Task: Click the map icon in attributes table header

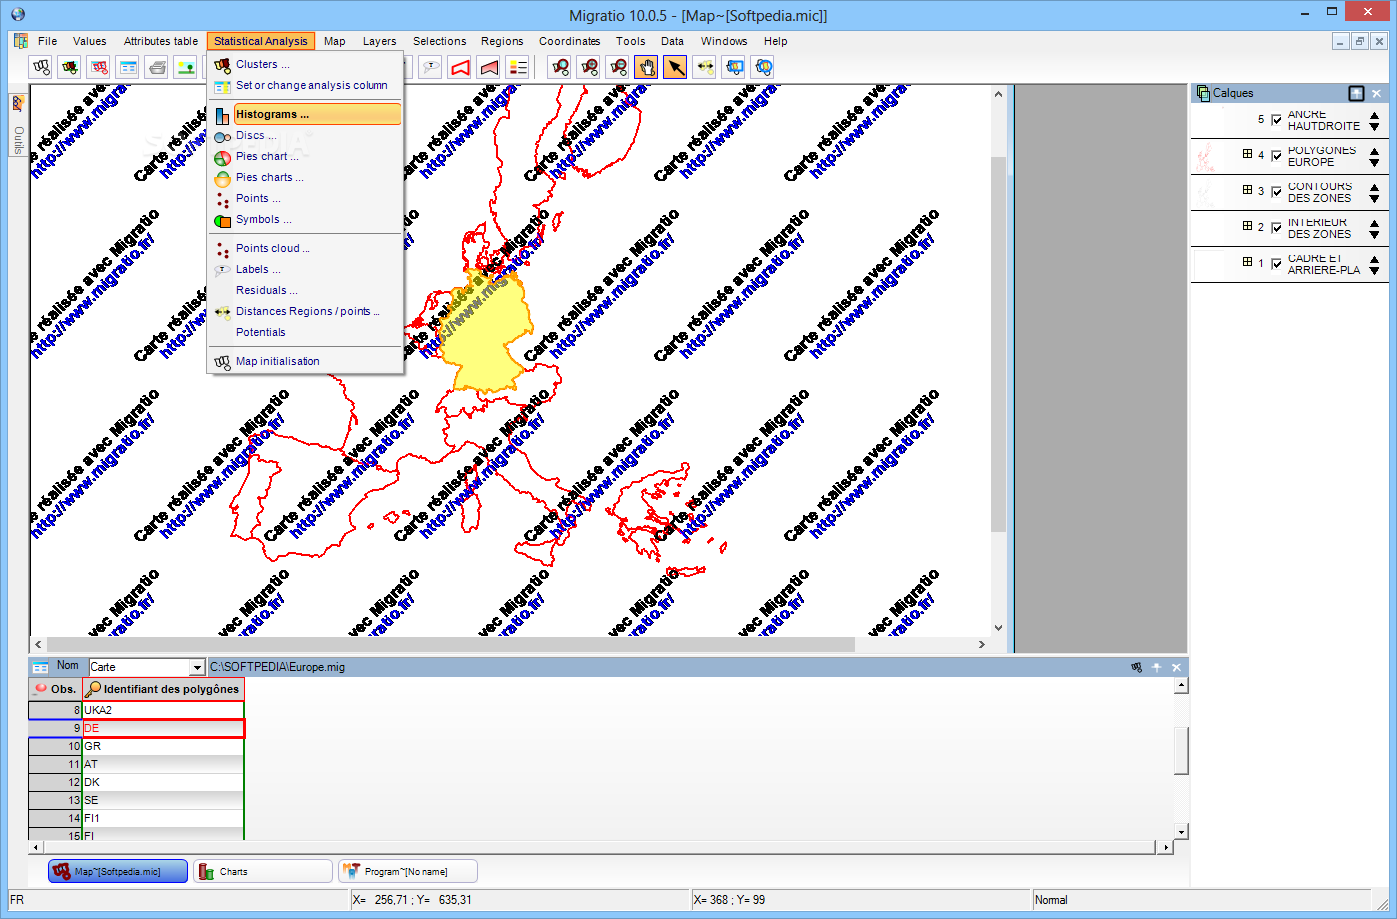Action: [1136, 667]
